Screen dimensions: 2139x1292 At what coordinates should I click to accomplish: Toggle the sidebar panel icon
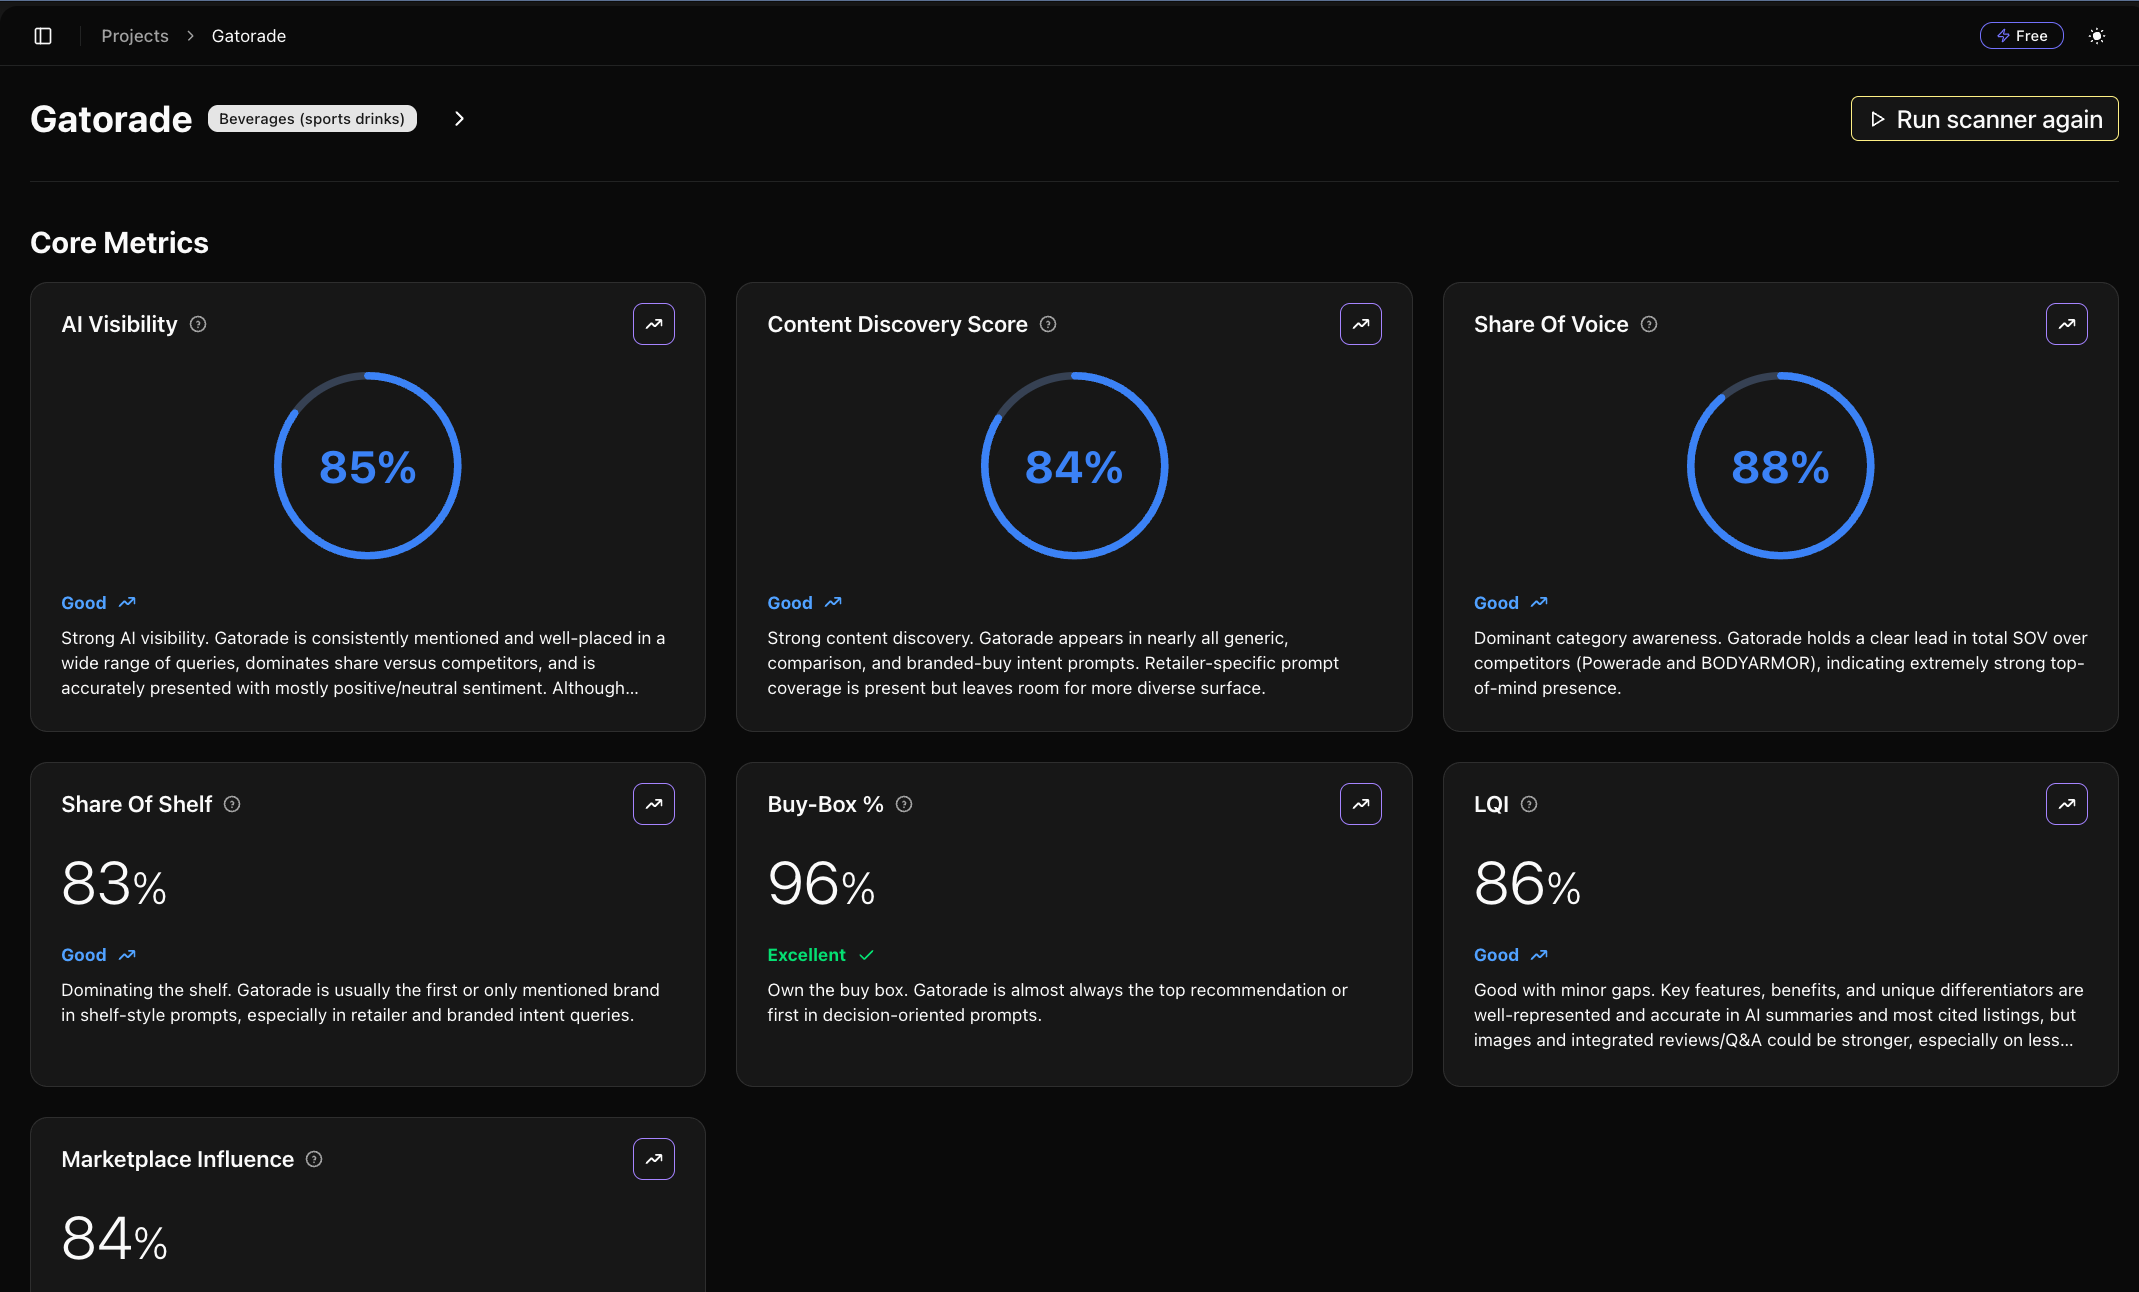(x=43, y=36)
